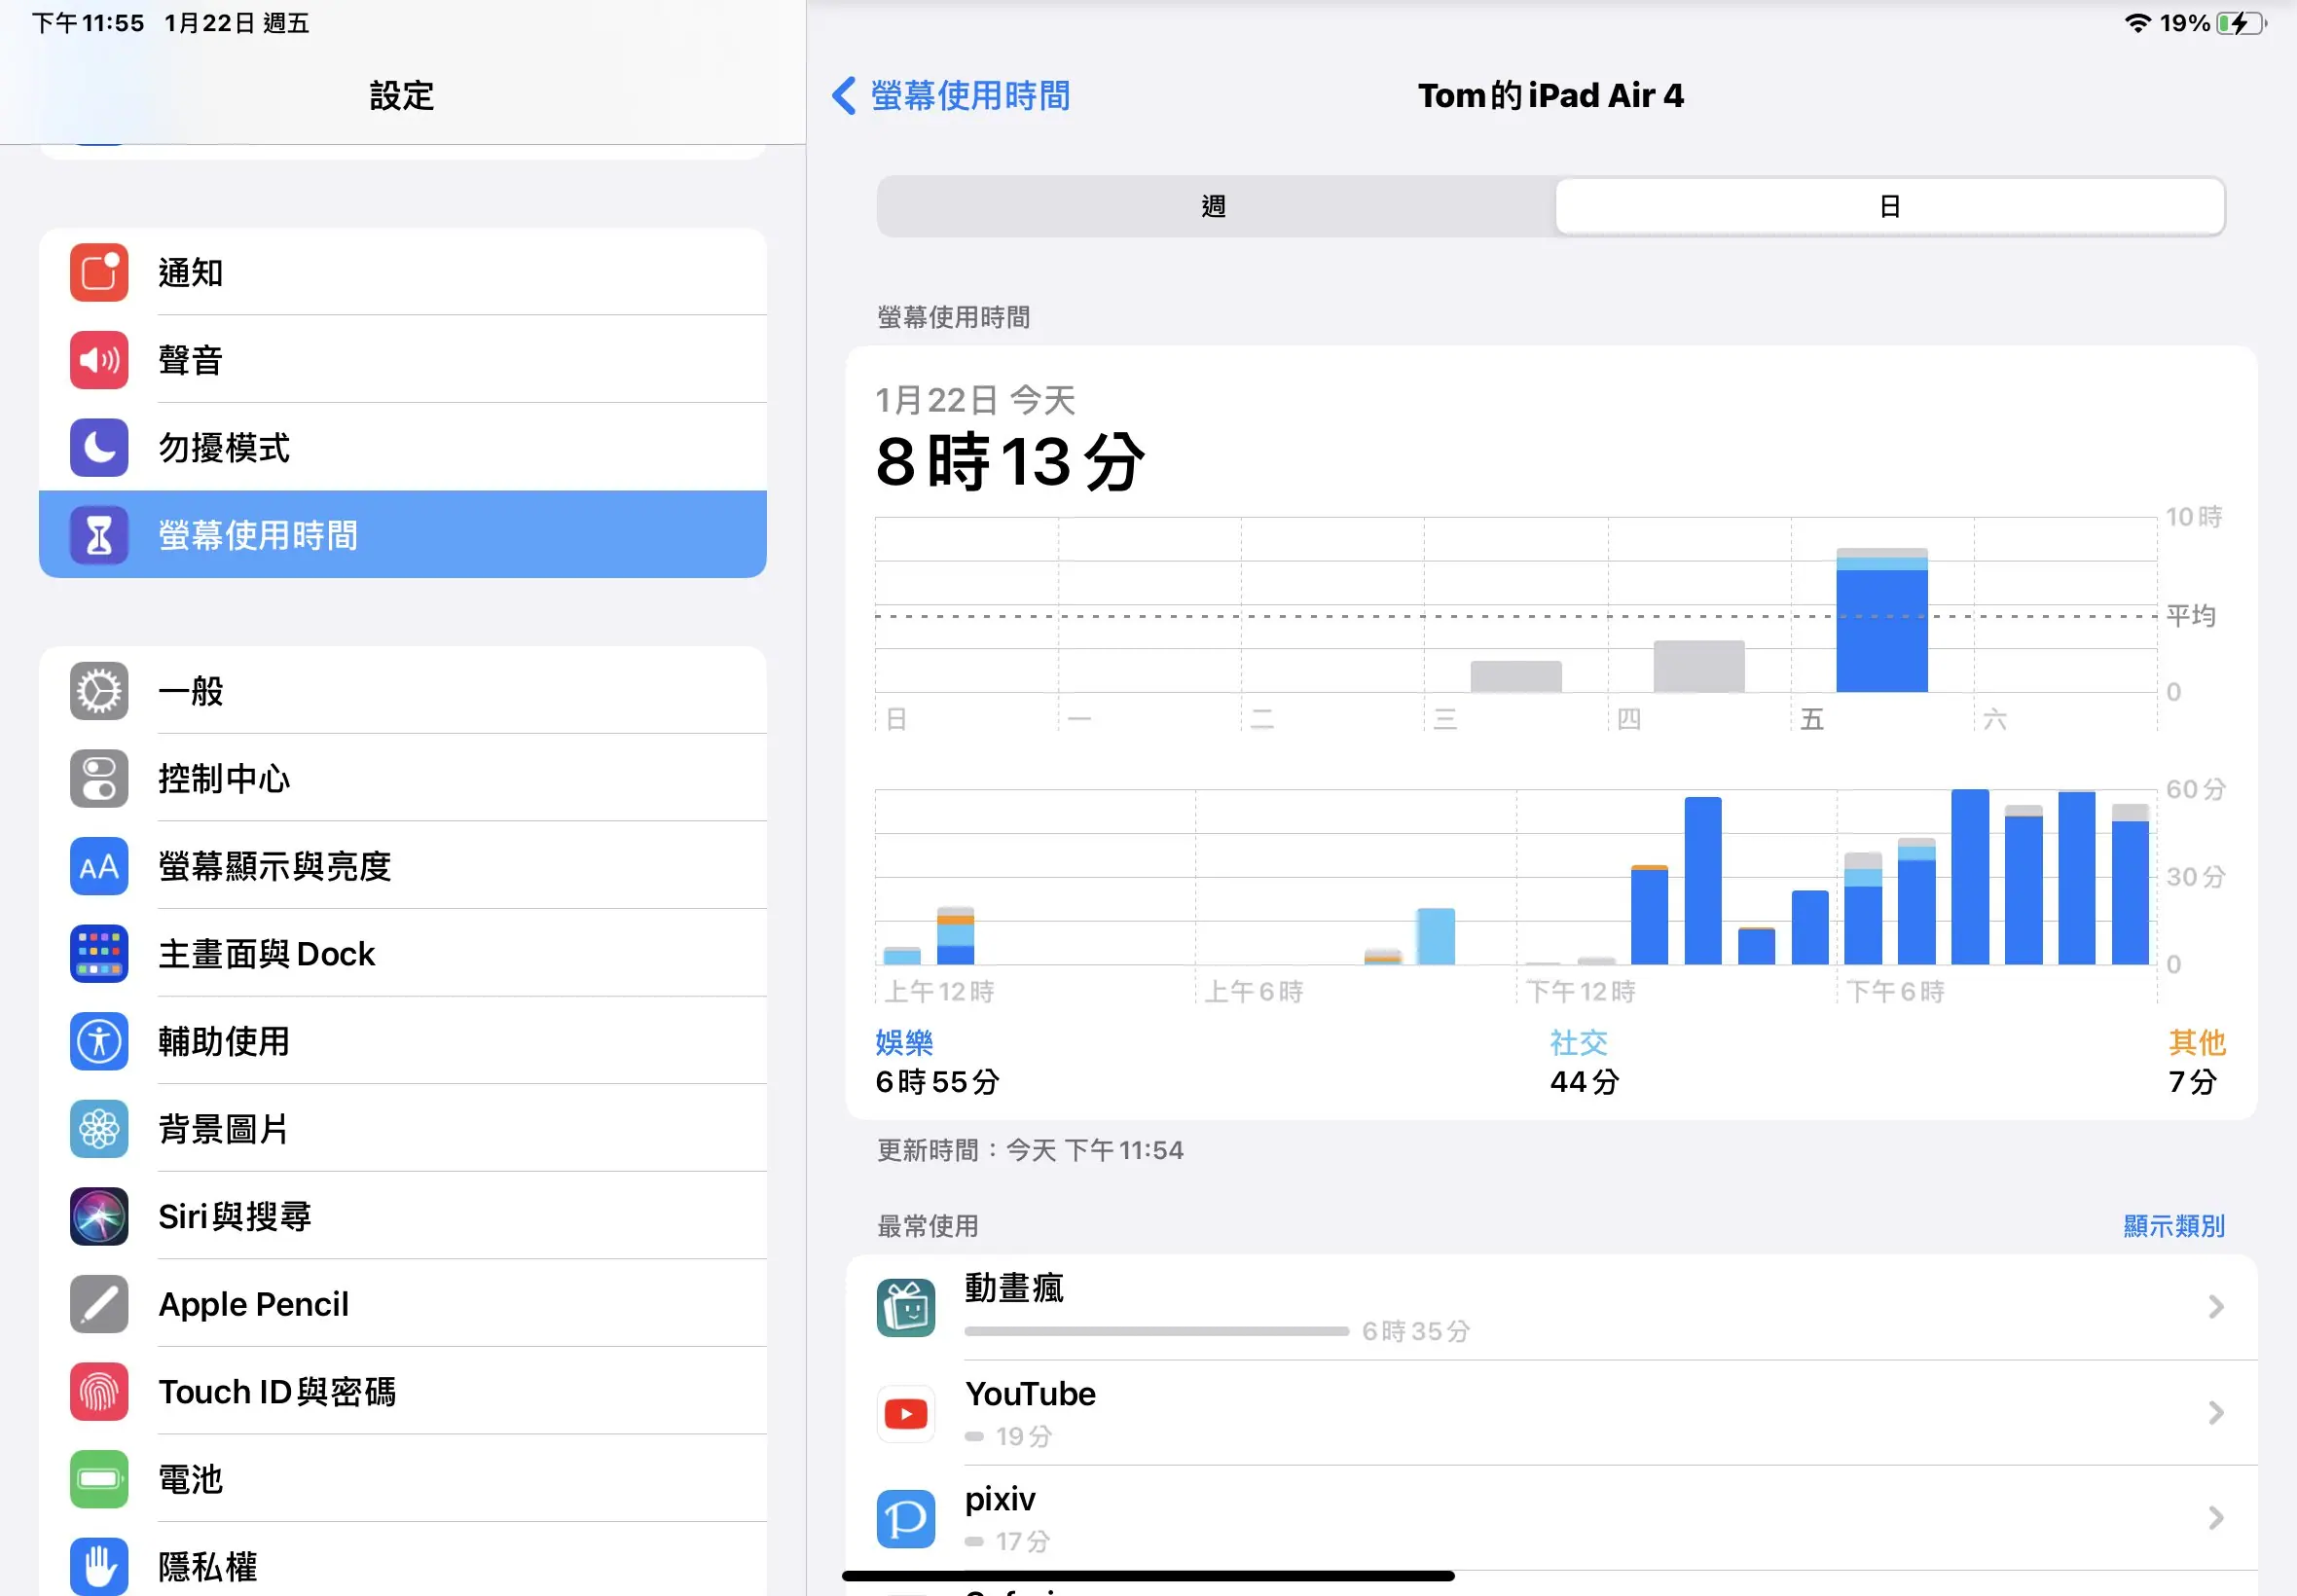The height and width of the screenshot is (1596, 2297).
Task: Tap the 螢幕顯示與亮度 AA icon
Action: (x=99, y=866)
